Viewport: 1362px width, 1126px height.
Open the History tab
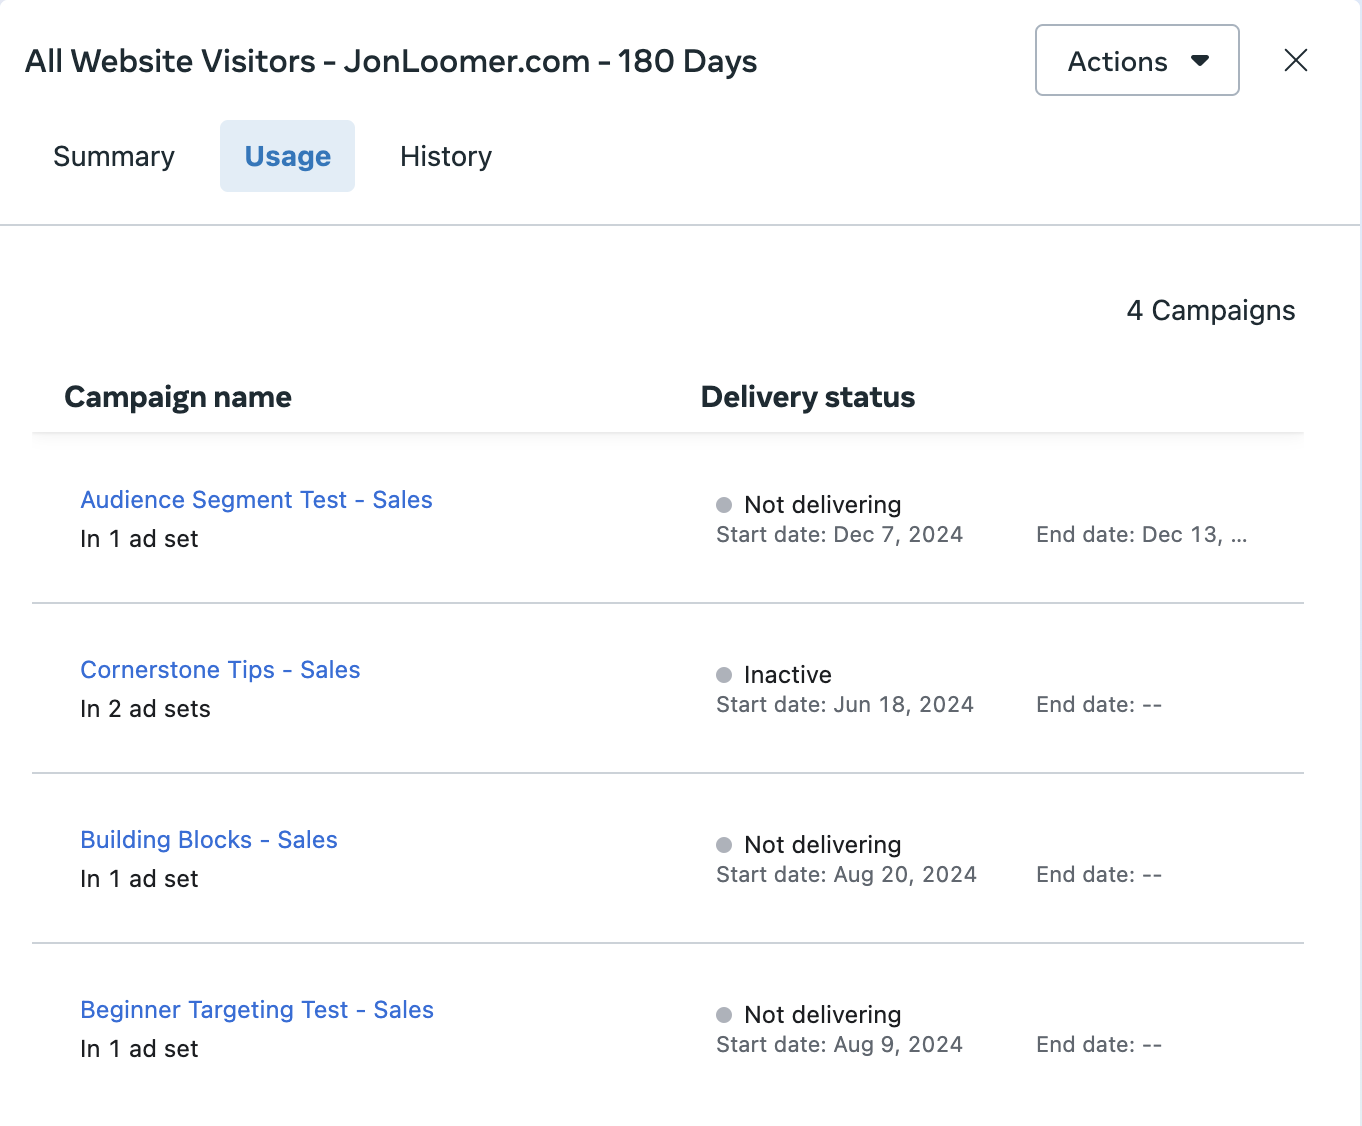446,156
